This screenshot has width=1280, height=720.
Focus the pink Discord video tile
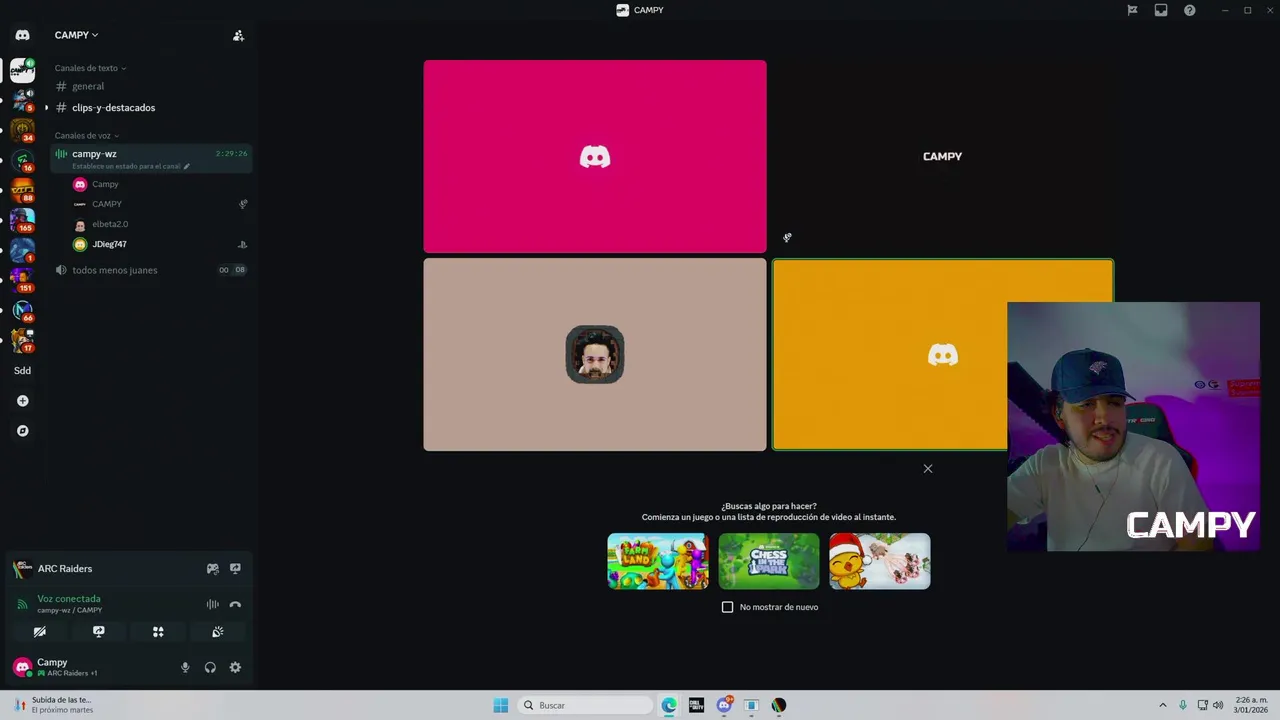pos(595,156)
